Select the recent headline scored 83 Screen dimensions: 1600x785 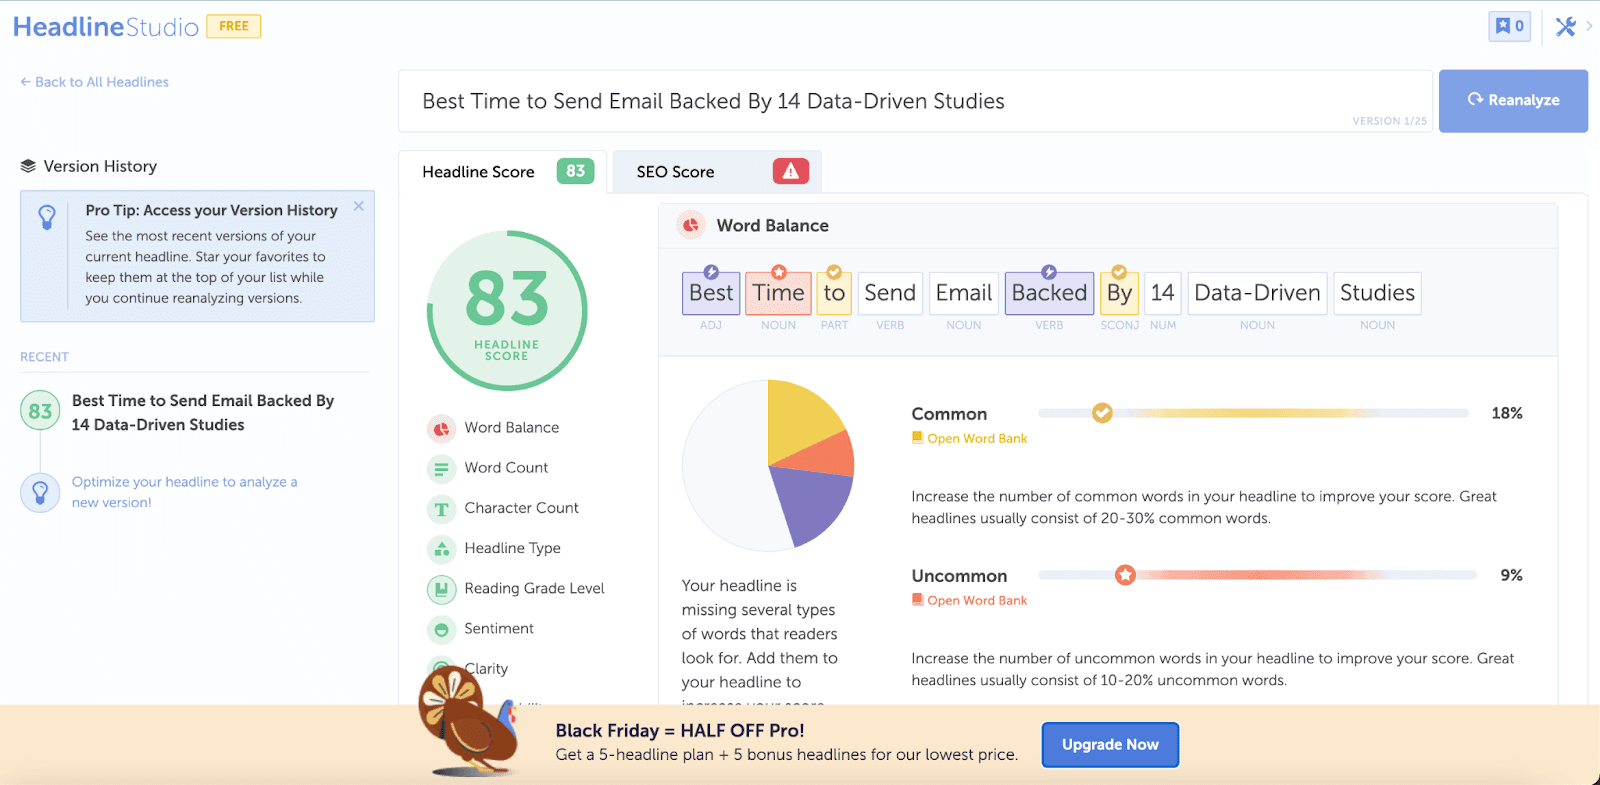tap(203, 412)
